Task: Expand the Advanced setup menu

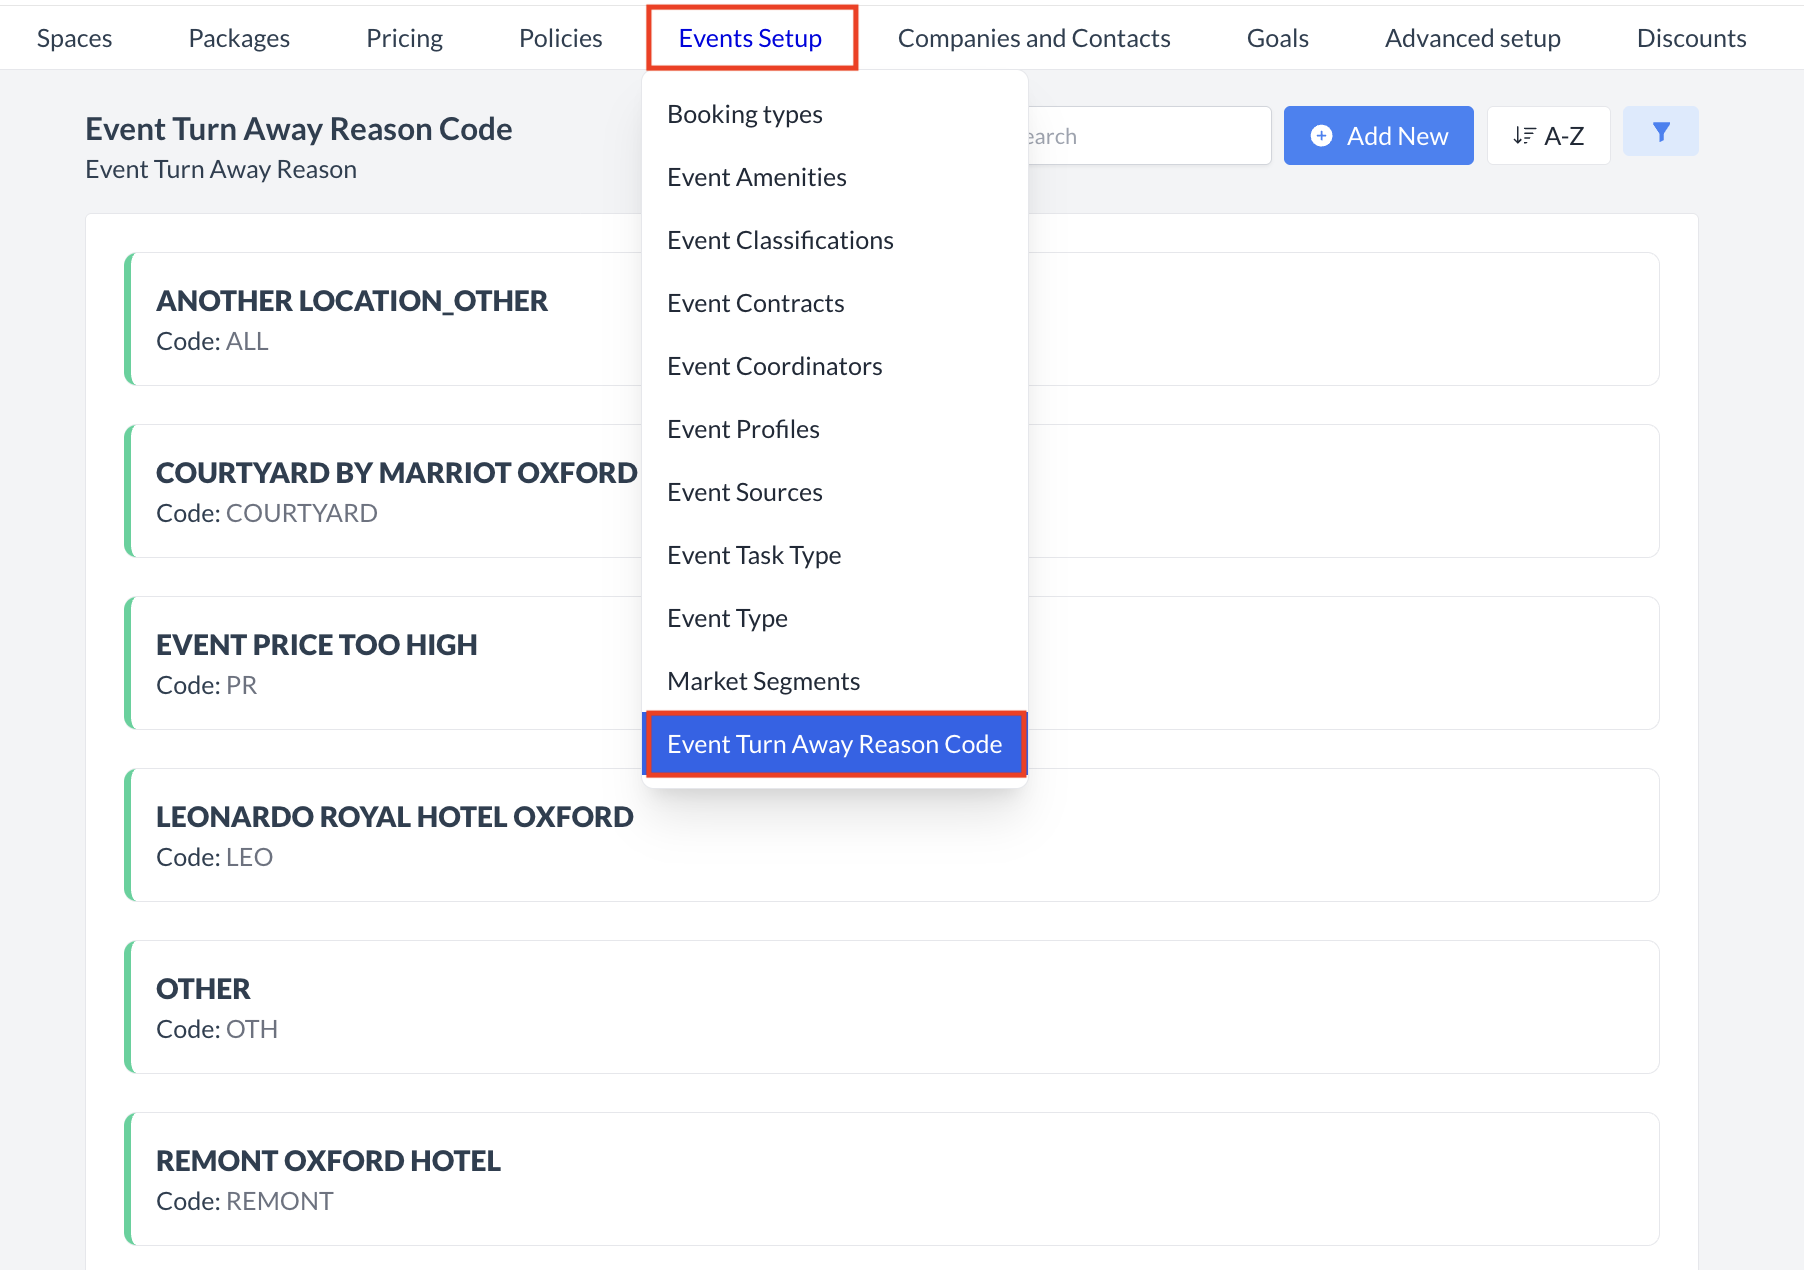Action: point(1472,38)
